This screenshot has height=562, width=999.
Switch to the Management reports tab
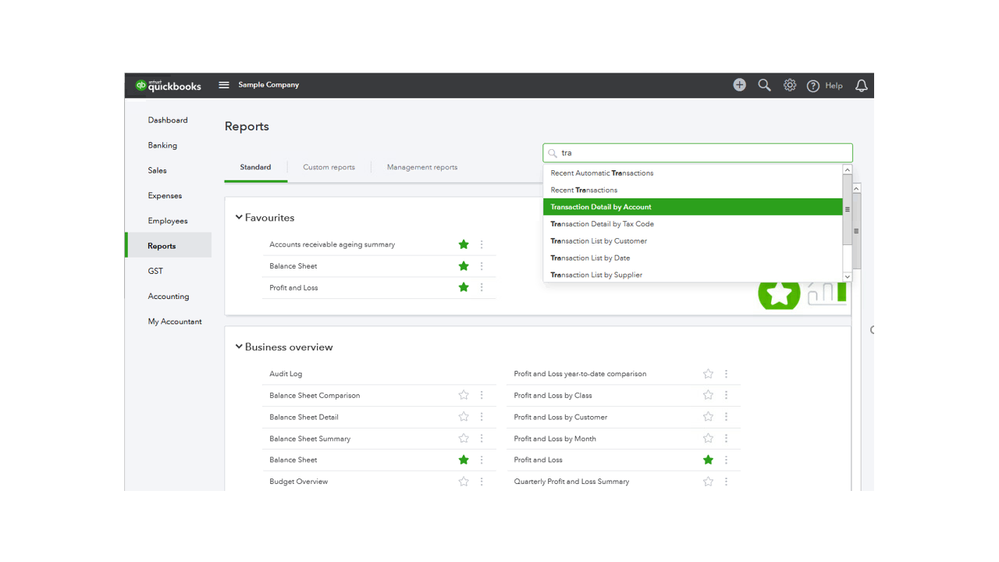coord(422,168)
